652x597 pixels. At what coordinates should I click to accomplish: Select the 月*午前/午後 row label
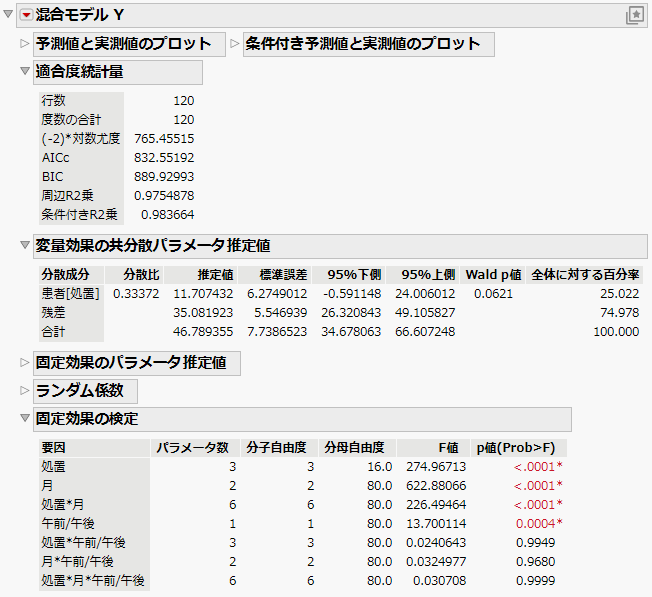77,562
